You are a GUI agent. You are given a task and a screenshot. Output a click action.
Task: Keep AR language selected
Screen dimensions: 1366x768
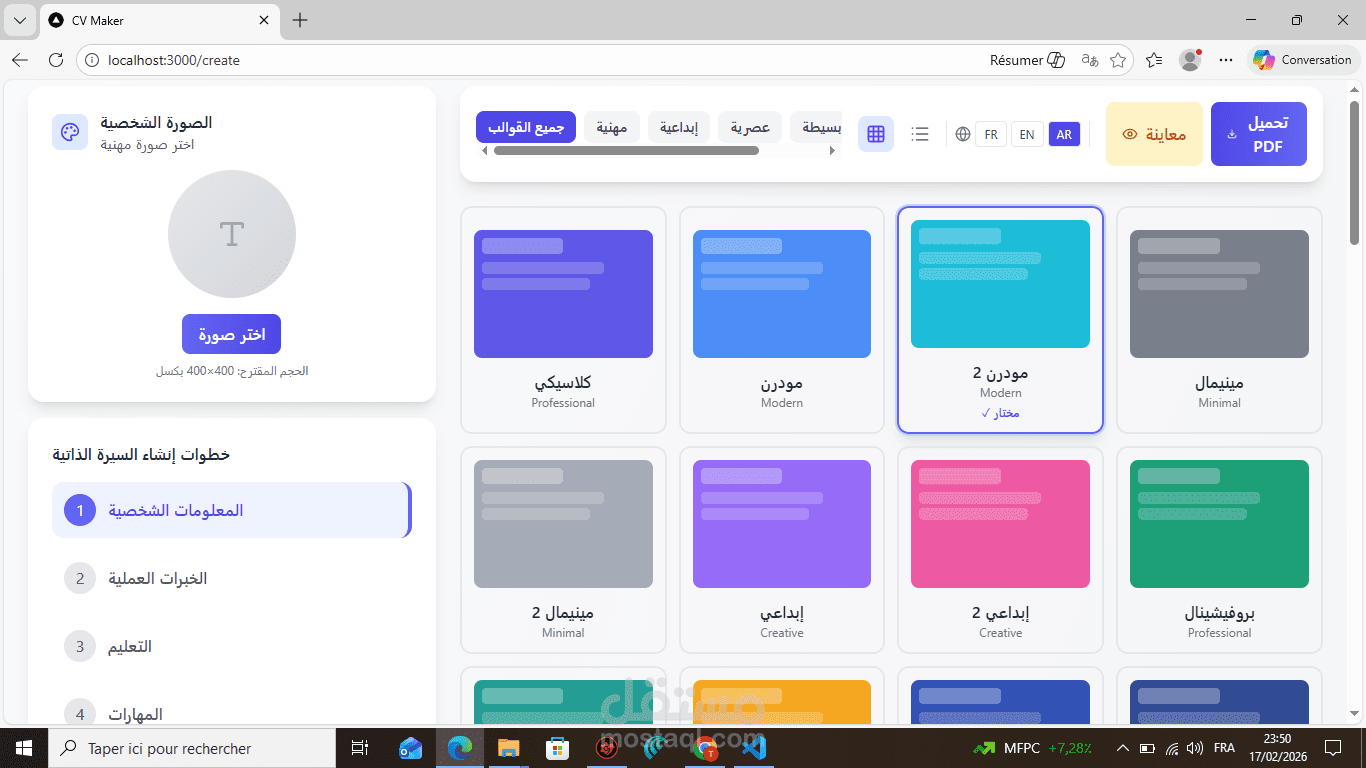pos(1064,133)
